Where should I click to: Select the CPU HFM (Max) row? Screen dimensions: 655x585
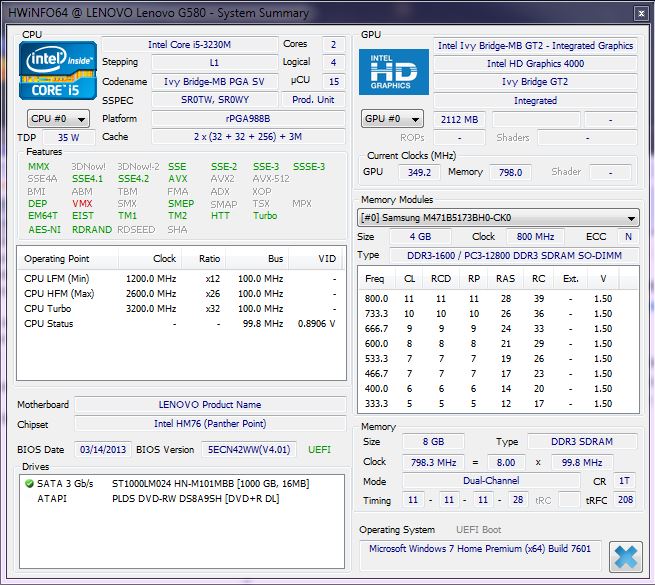coord(180,294)
